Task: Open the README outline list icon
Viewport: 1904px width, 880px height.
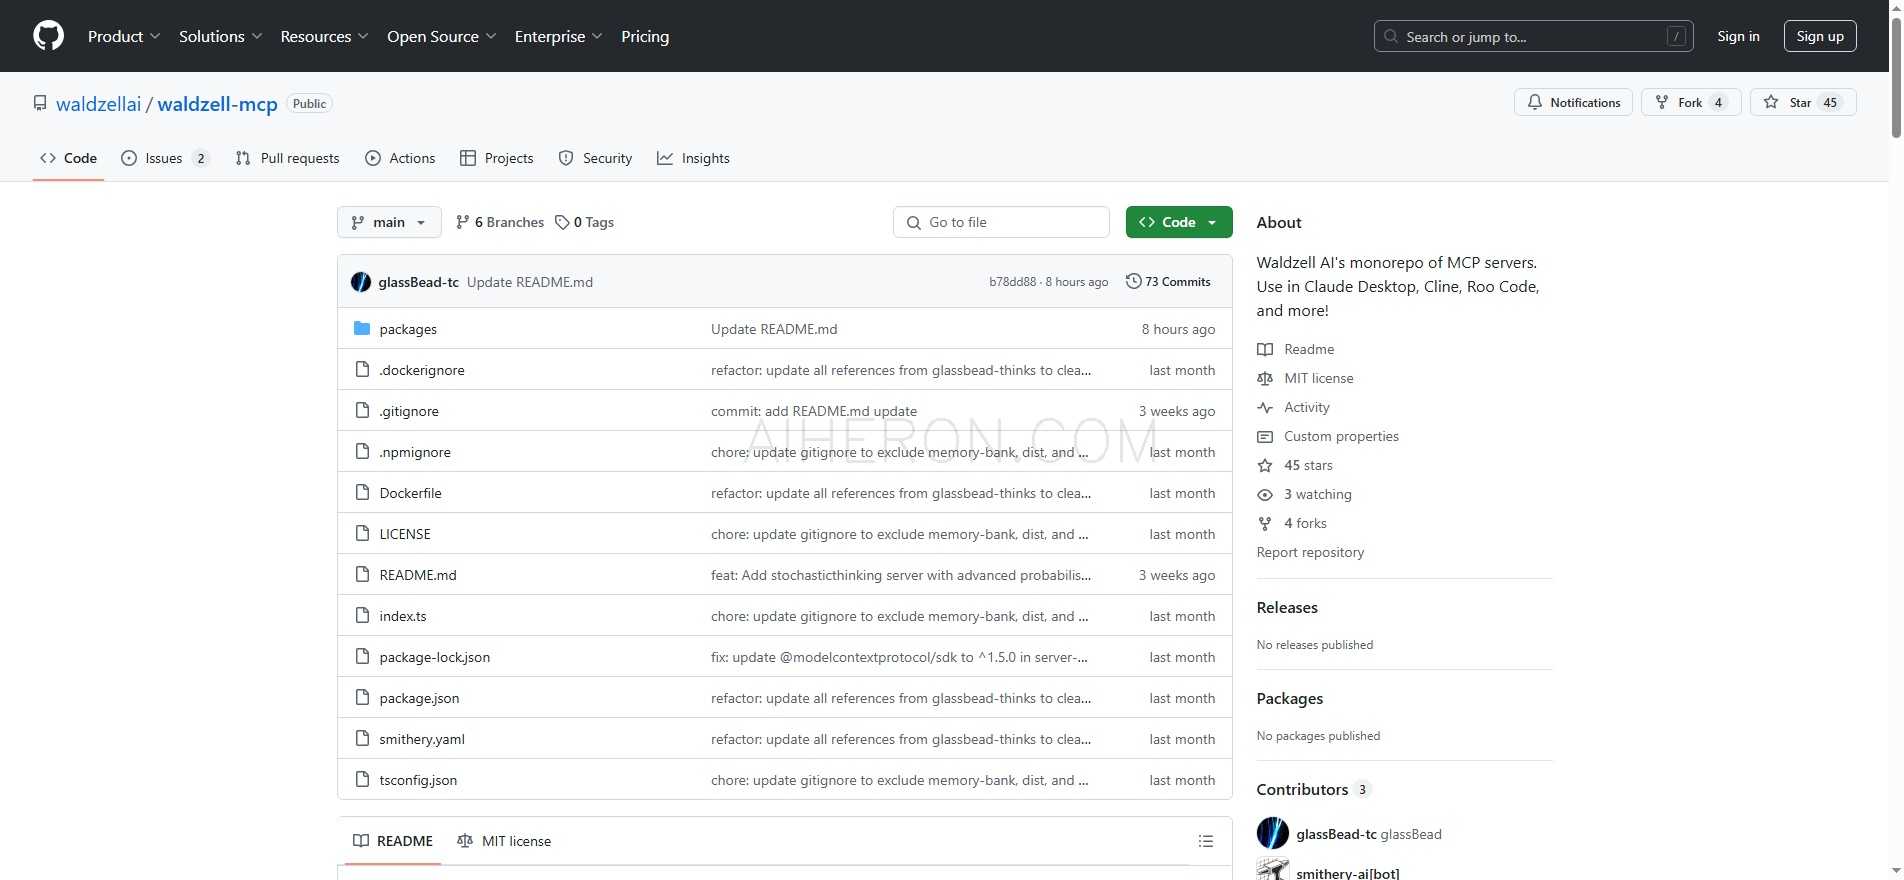Action: (1206, 841)
